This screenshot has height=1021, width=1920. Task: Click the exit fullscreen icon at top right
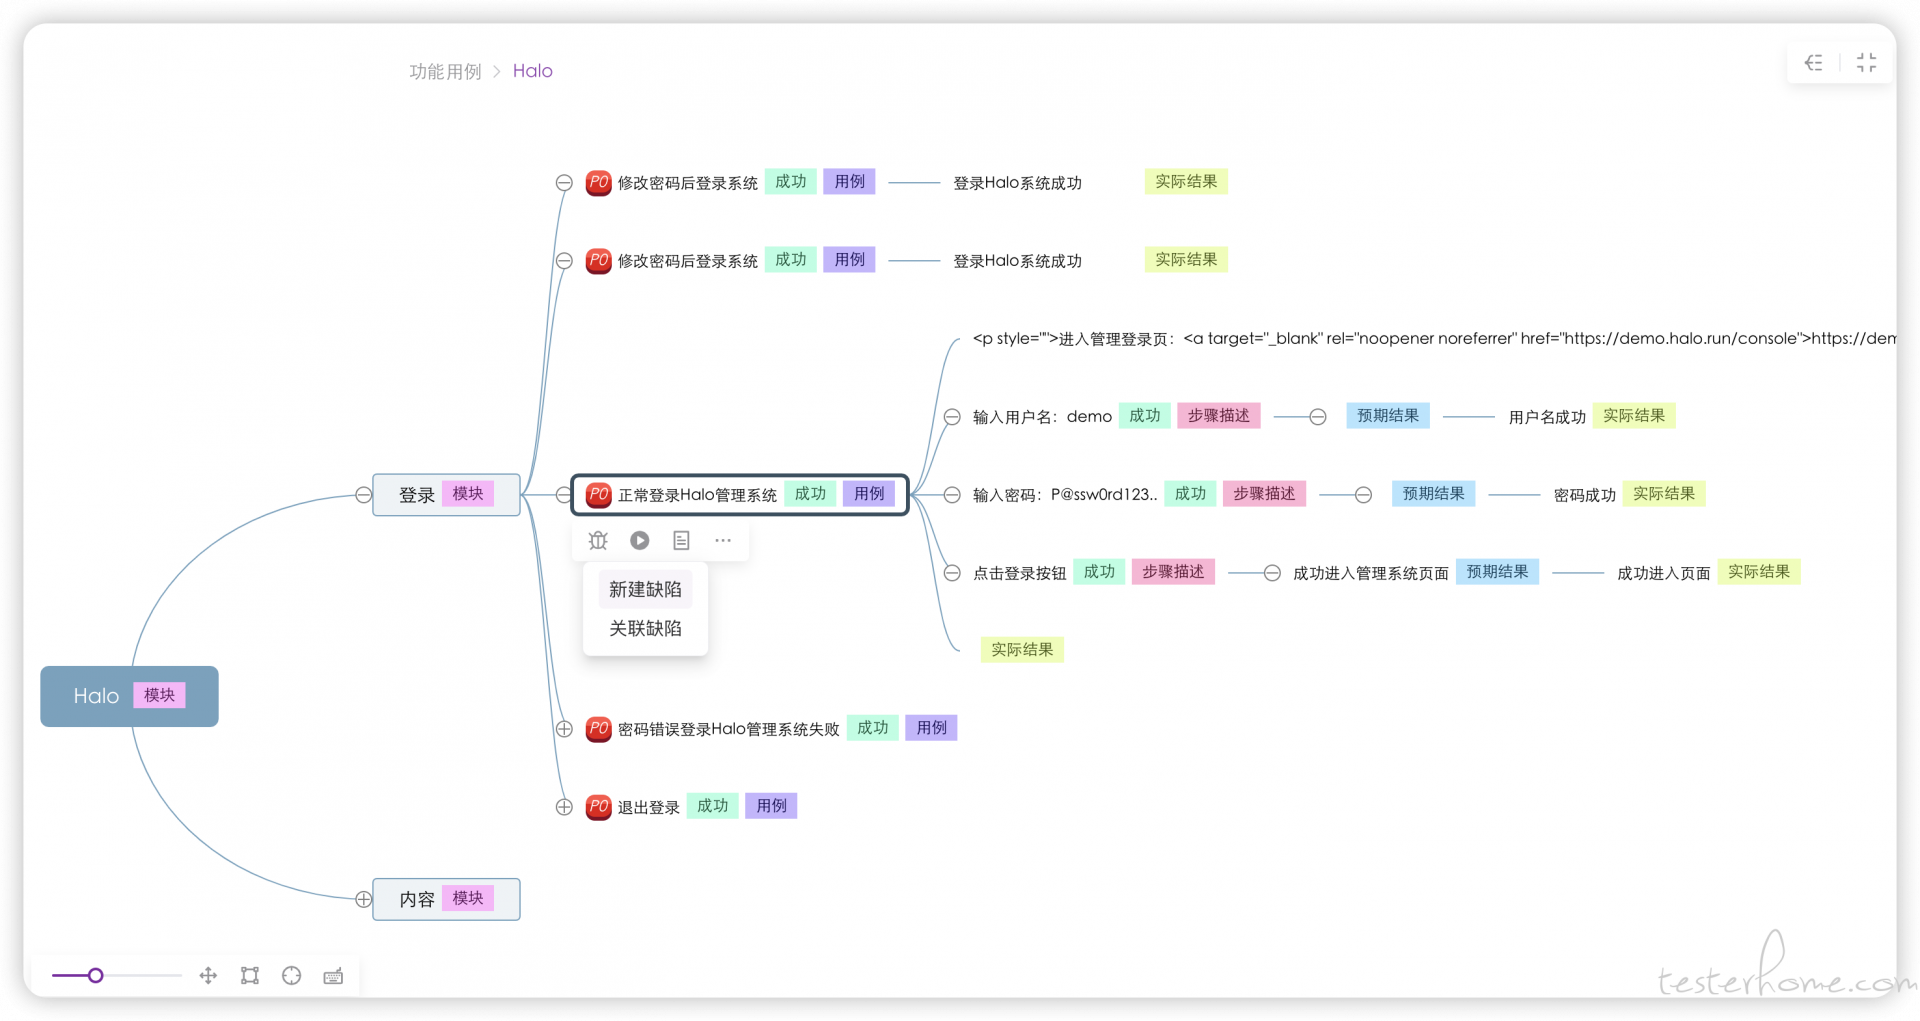1866,63
